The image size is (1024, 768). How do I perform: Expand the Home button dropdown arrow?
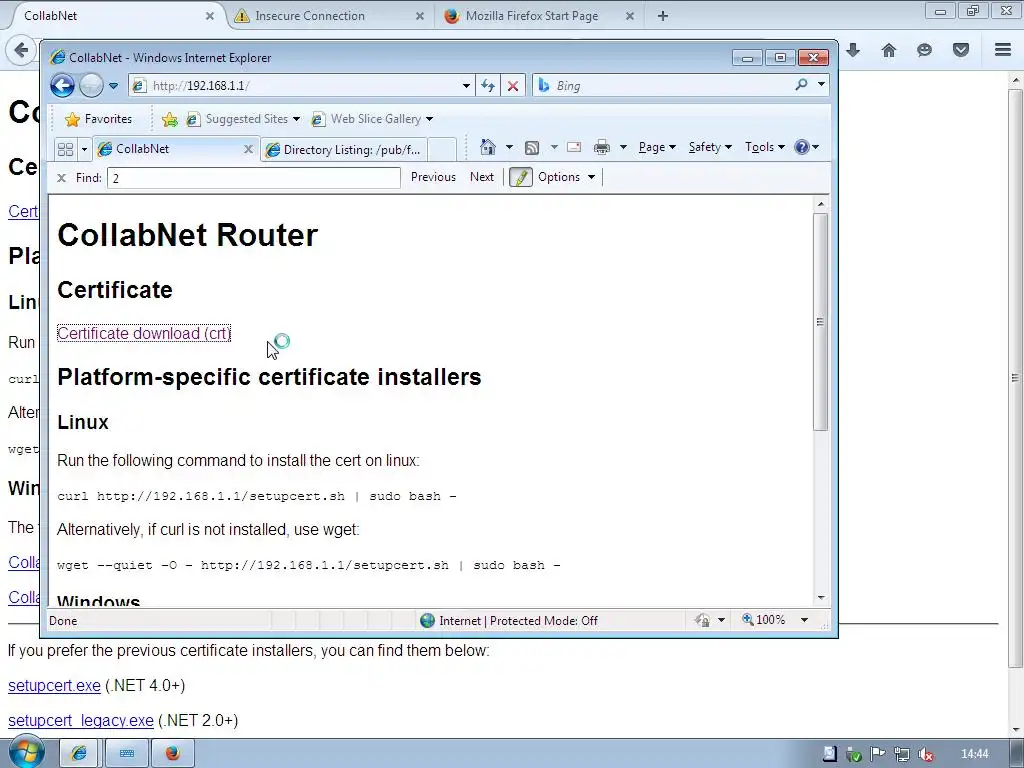[509, 147]
